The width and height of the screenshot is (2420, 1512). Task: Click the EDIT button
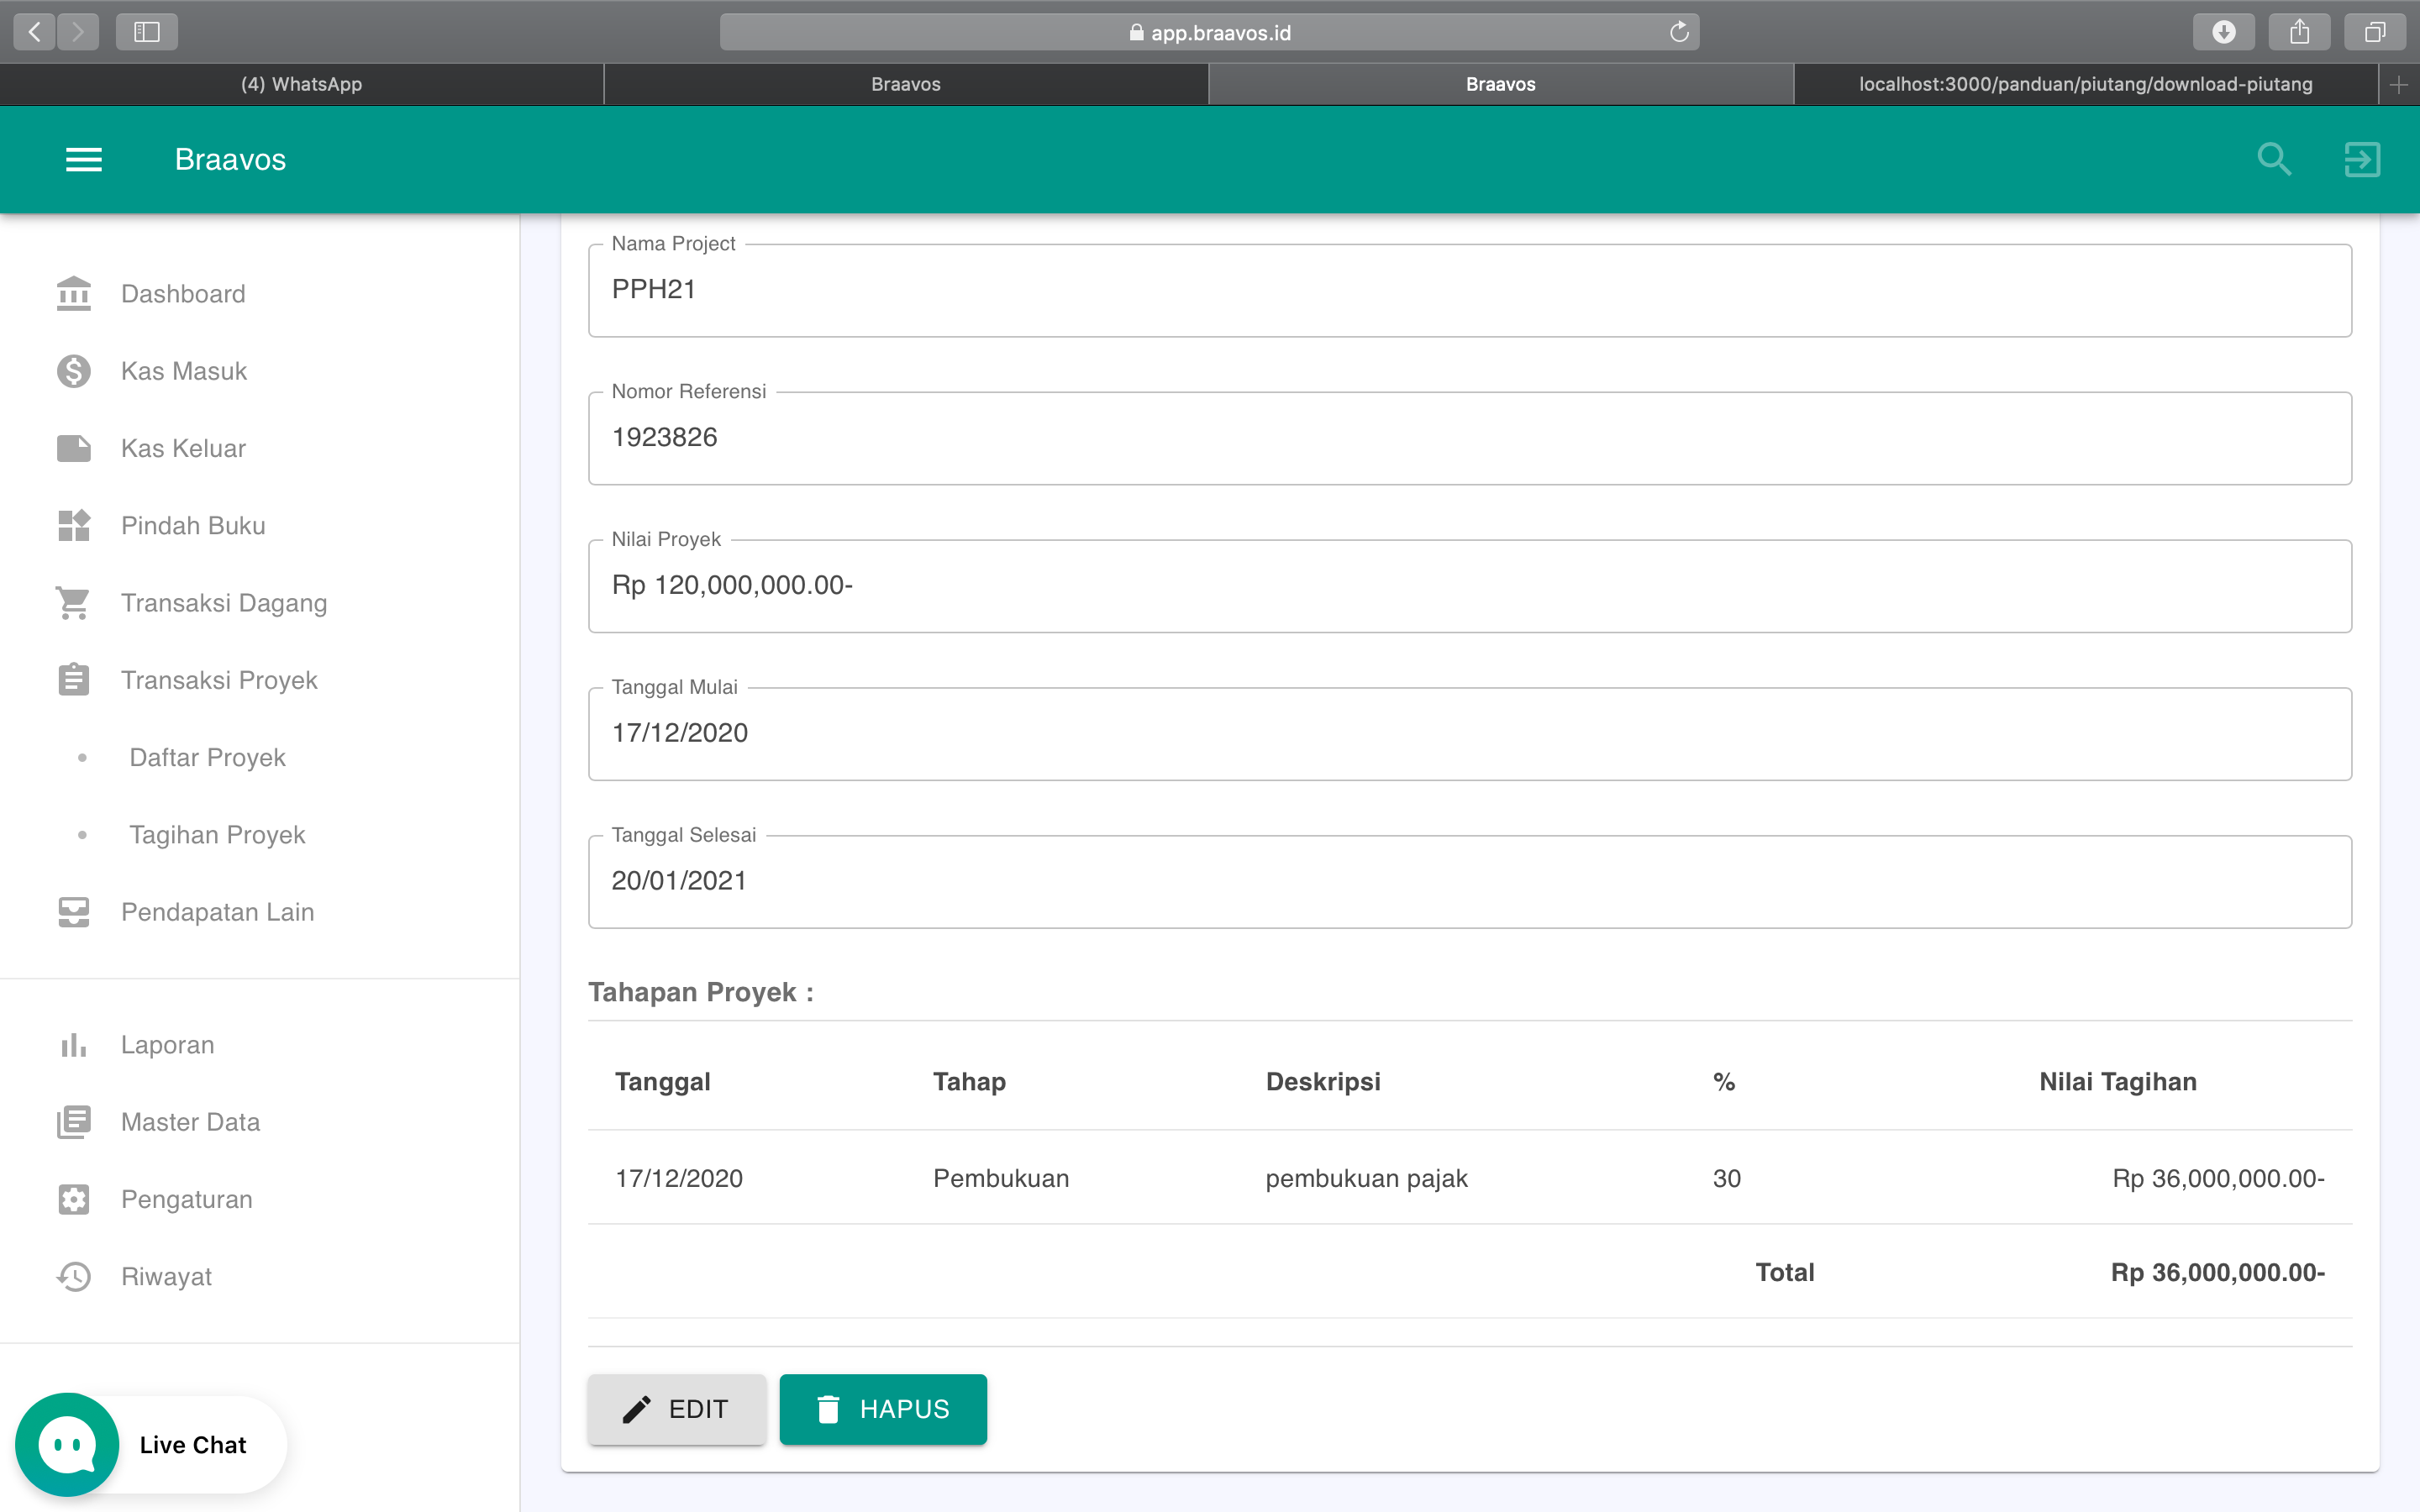coord(677,1409)
